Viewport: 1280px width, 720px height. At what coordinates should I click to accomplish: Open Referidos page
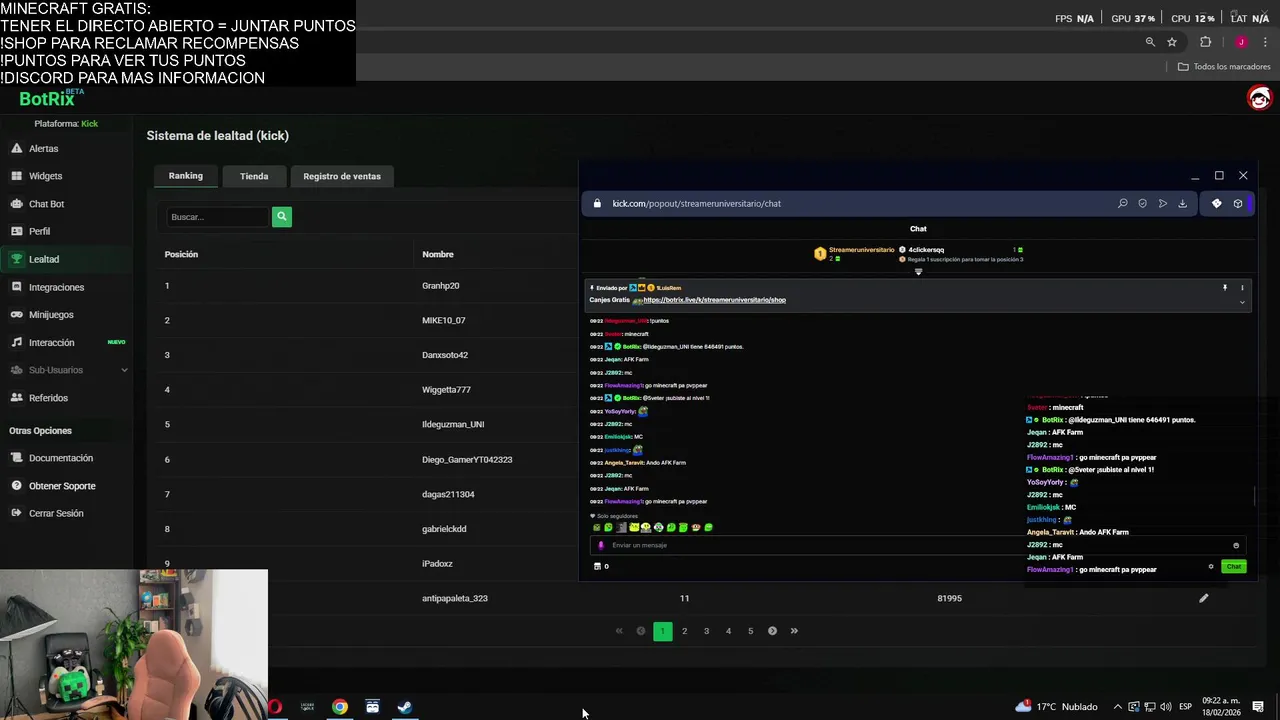(48, 398)
